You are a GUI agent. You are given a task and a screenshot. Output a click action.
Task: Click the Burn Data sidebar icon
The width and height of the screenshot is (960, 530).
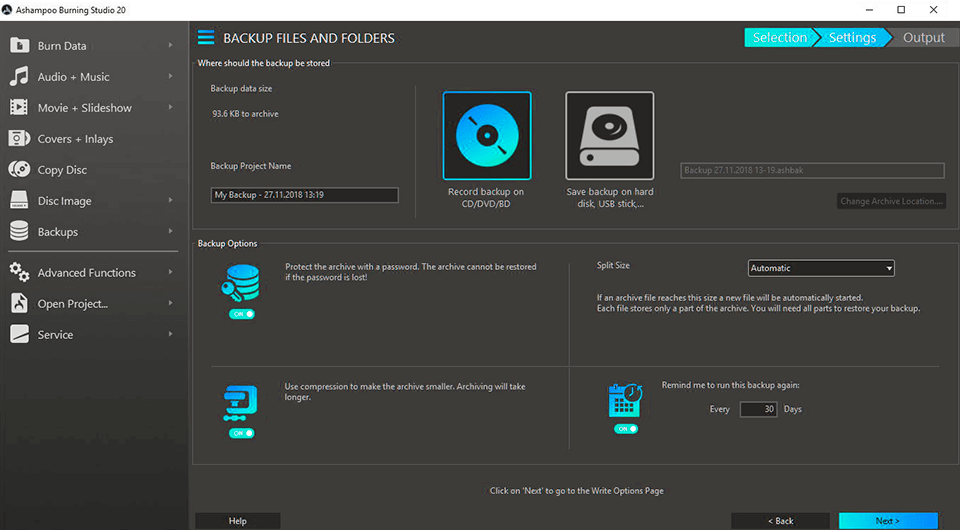(x=19, y=45)
